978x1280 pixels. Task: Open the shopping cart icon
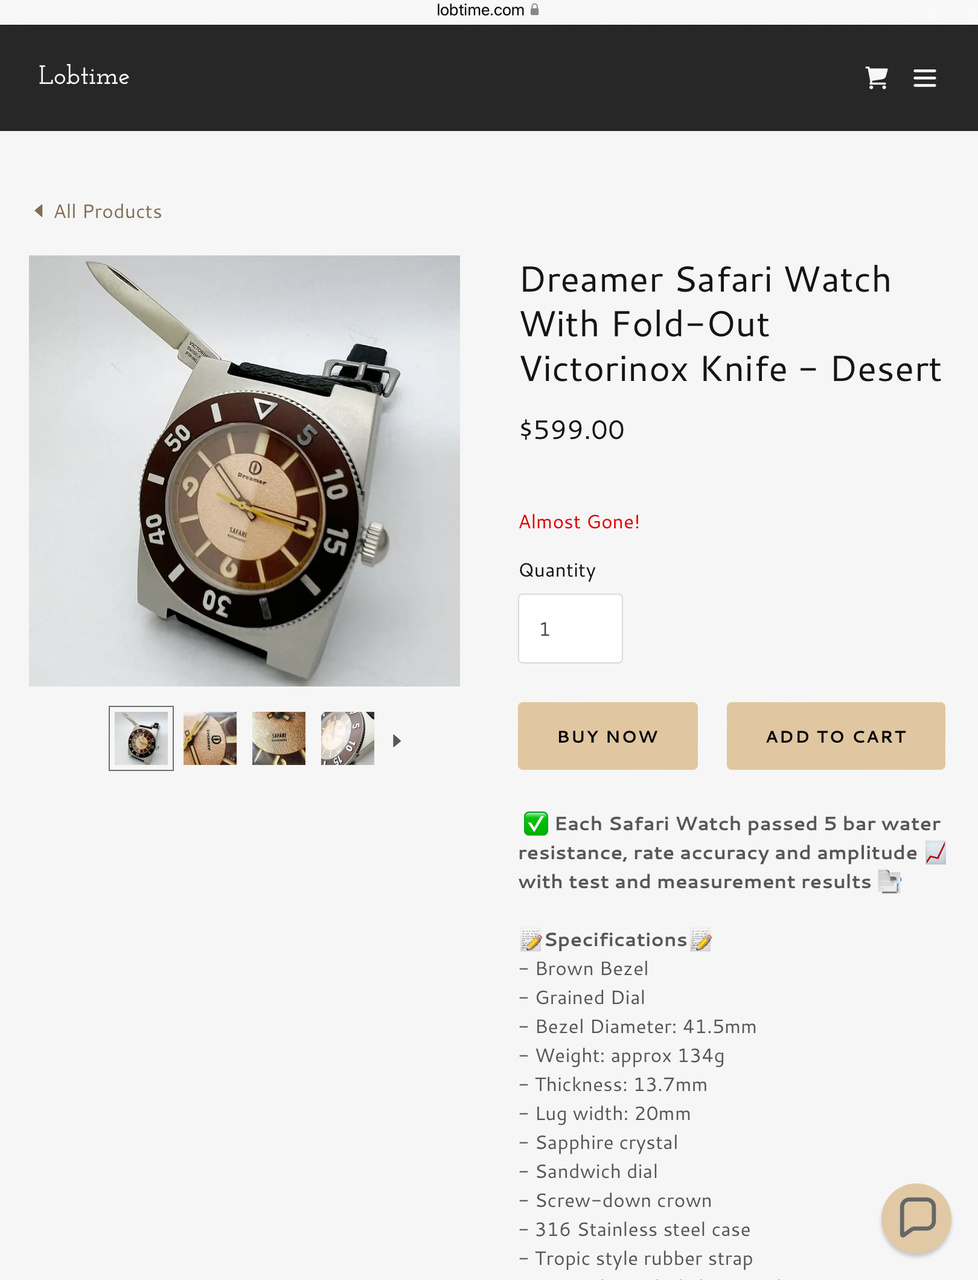877,78
